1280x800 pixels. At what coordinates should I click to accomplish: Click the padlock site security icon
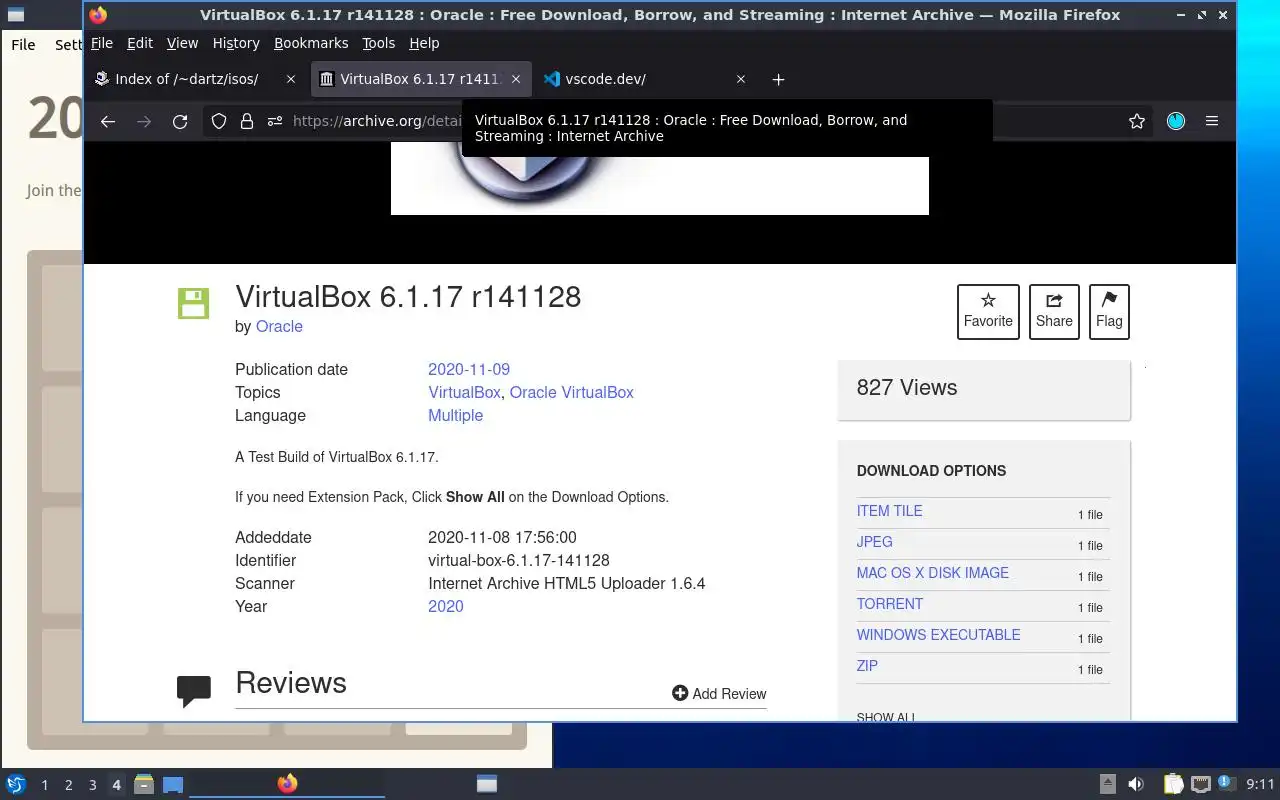[247, 121]
